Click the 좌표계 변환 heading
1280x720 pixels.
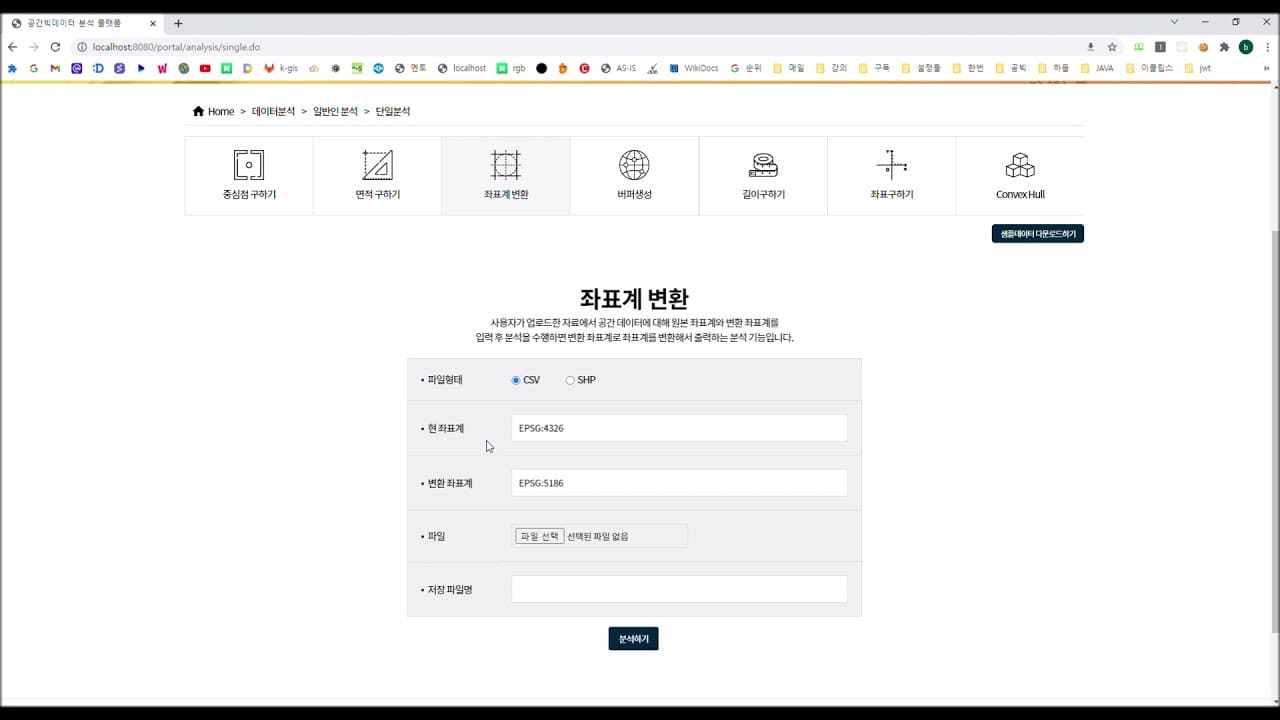tap(634, 298)
